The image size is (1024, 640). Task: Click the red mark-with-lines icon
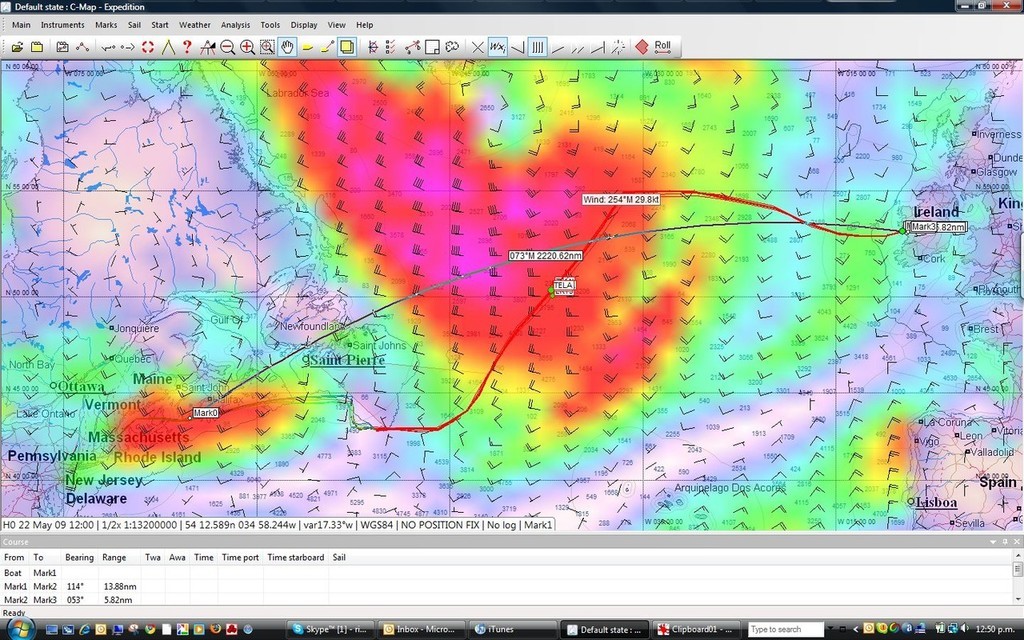pyautogui.click(x=373, y=47)
